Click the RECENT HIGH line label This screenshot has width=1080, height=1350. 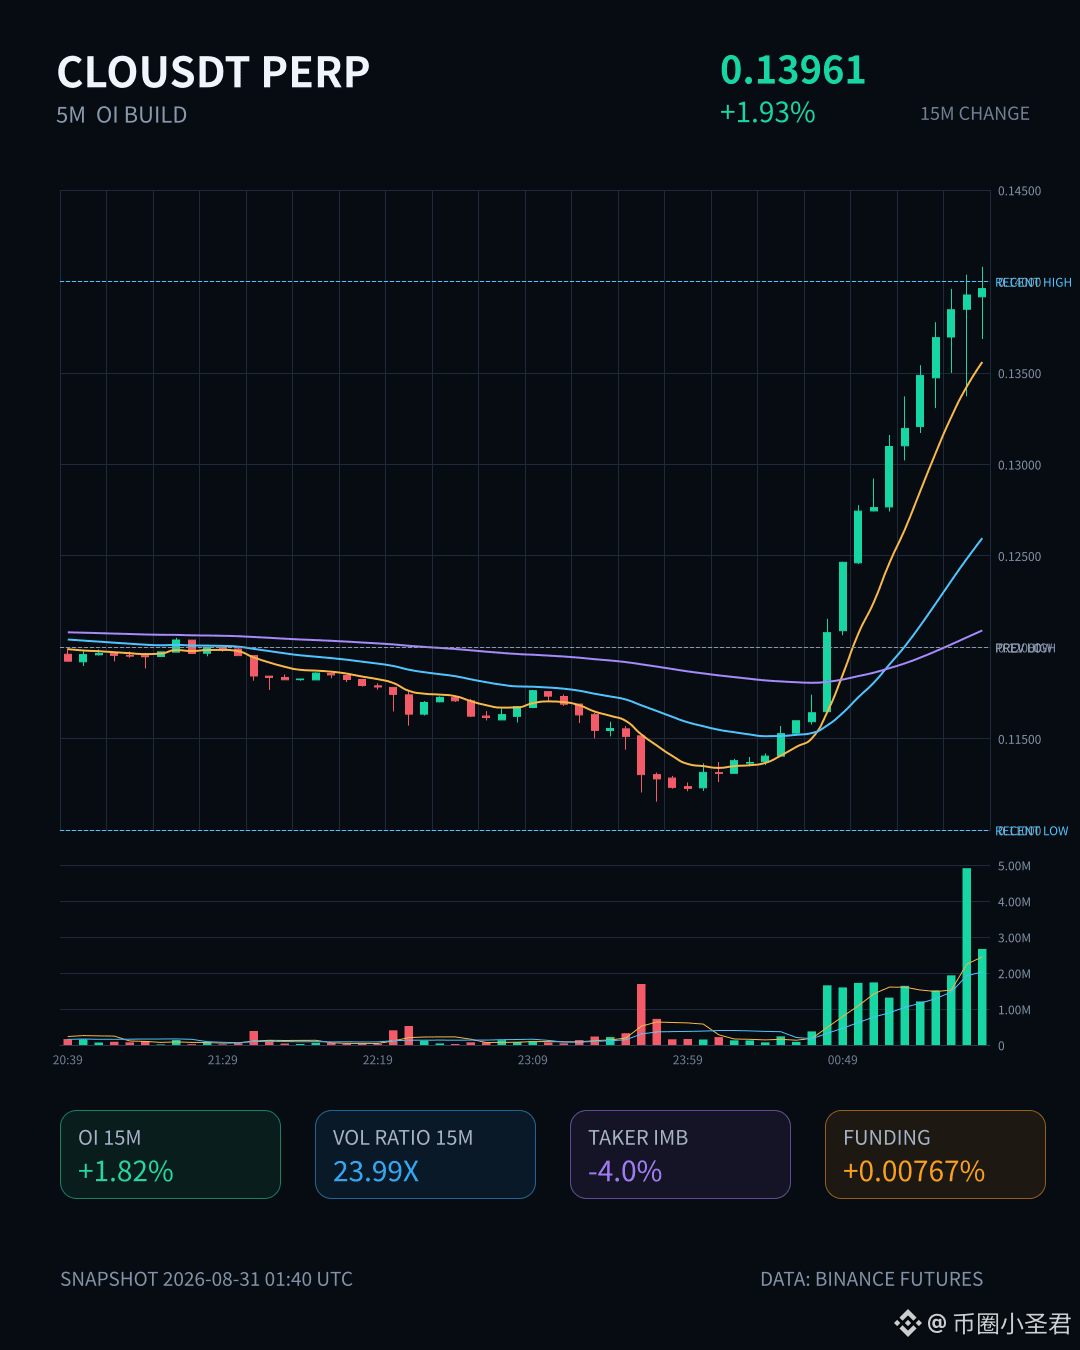click(1033, 283)
